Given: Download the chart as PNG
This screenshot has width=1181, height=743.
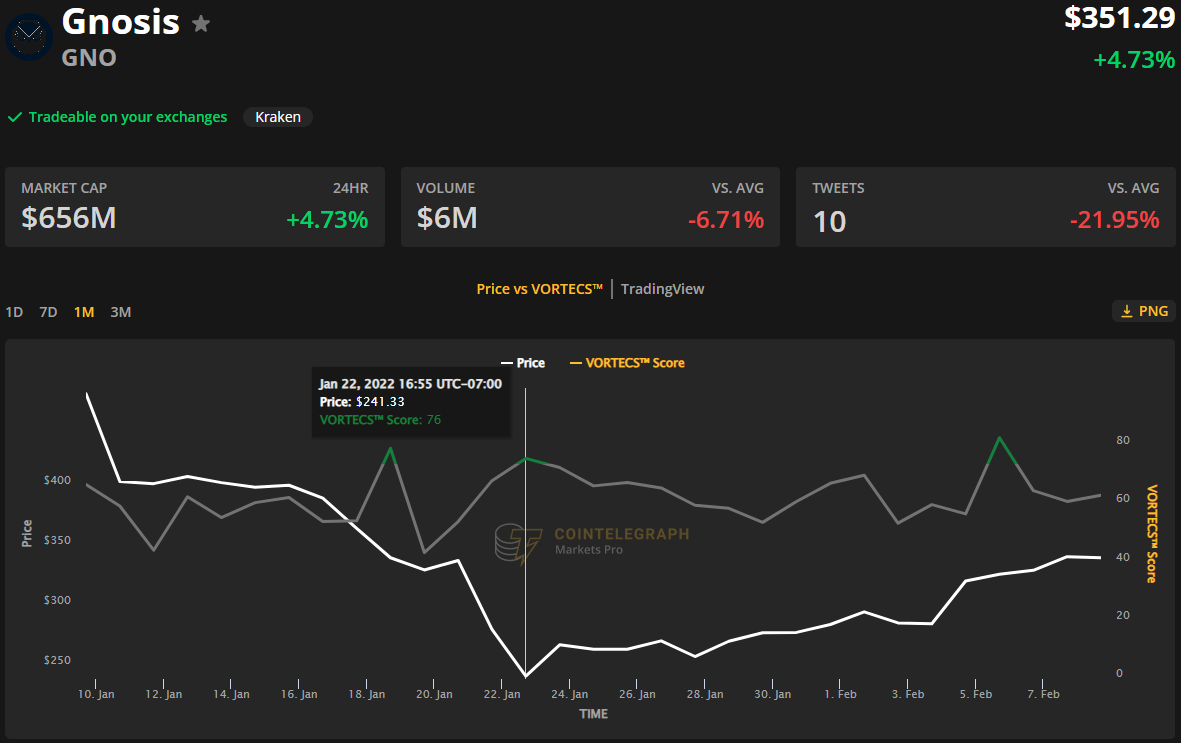Looking at the screenshot, I should pyautogui.click(x=1143, y=311).
